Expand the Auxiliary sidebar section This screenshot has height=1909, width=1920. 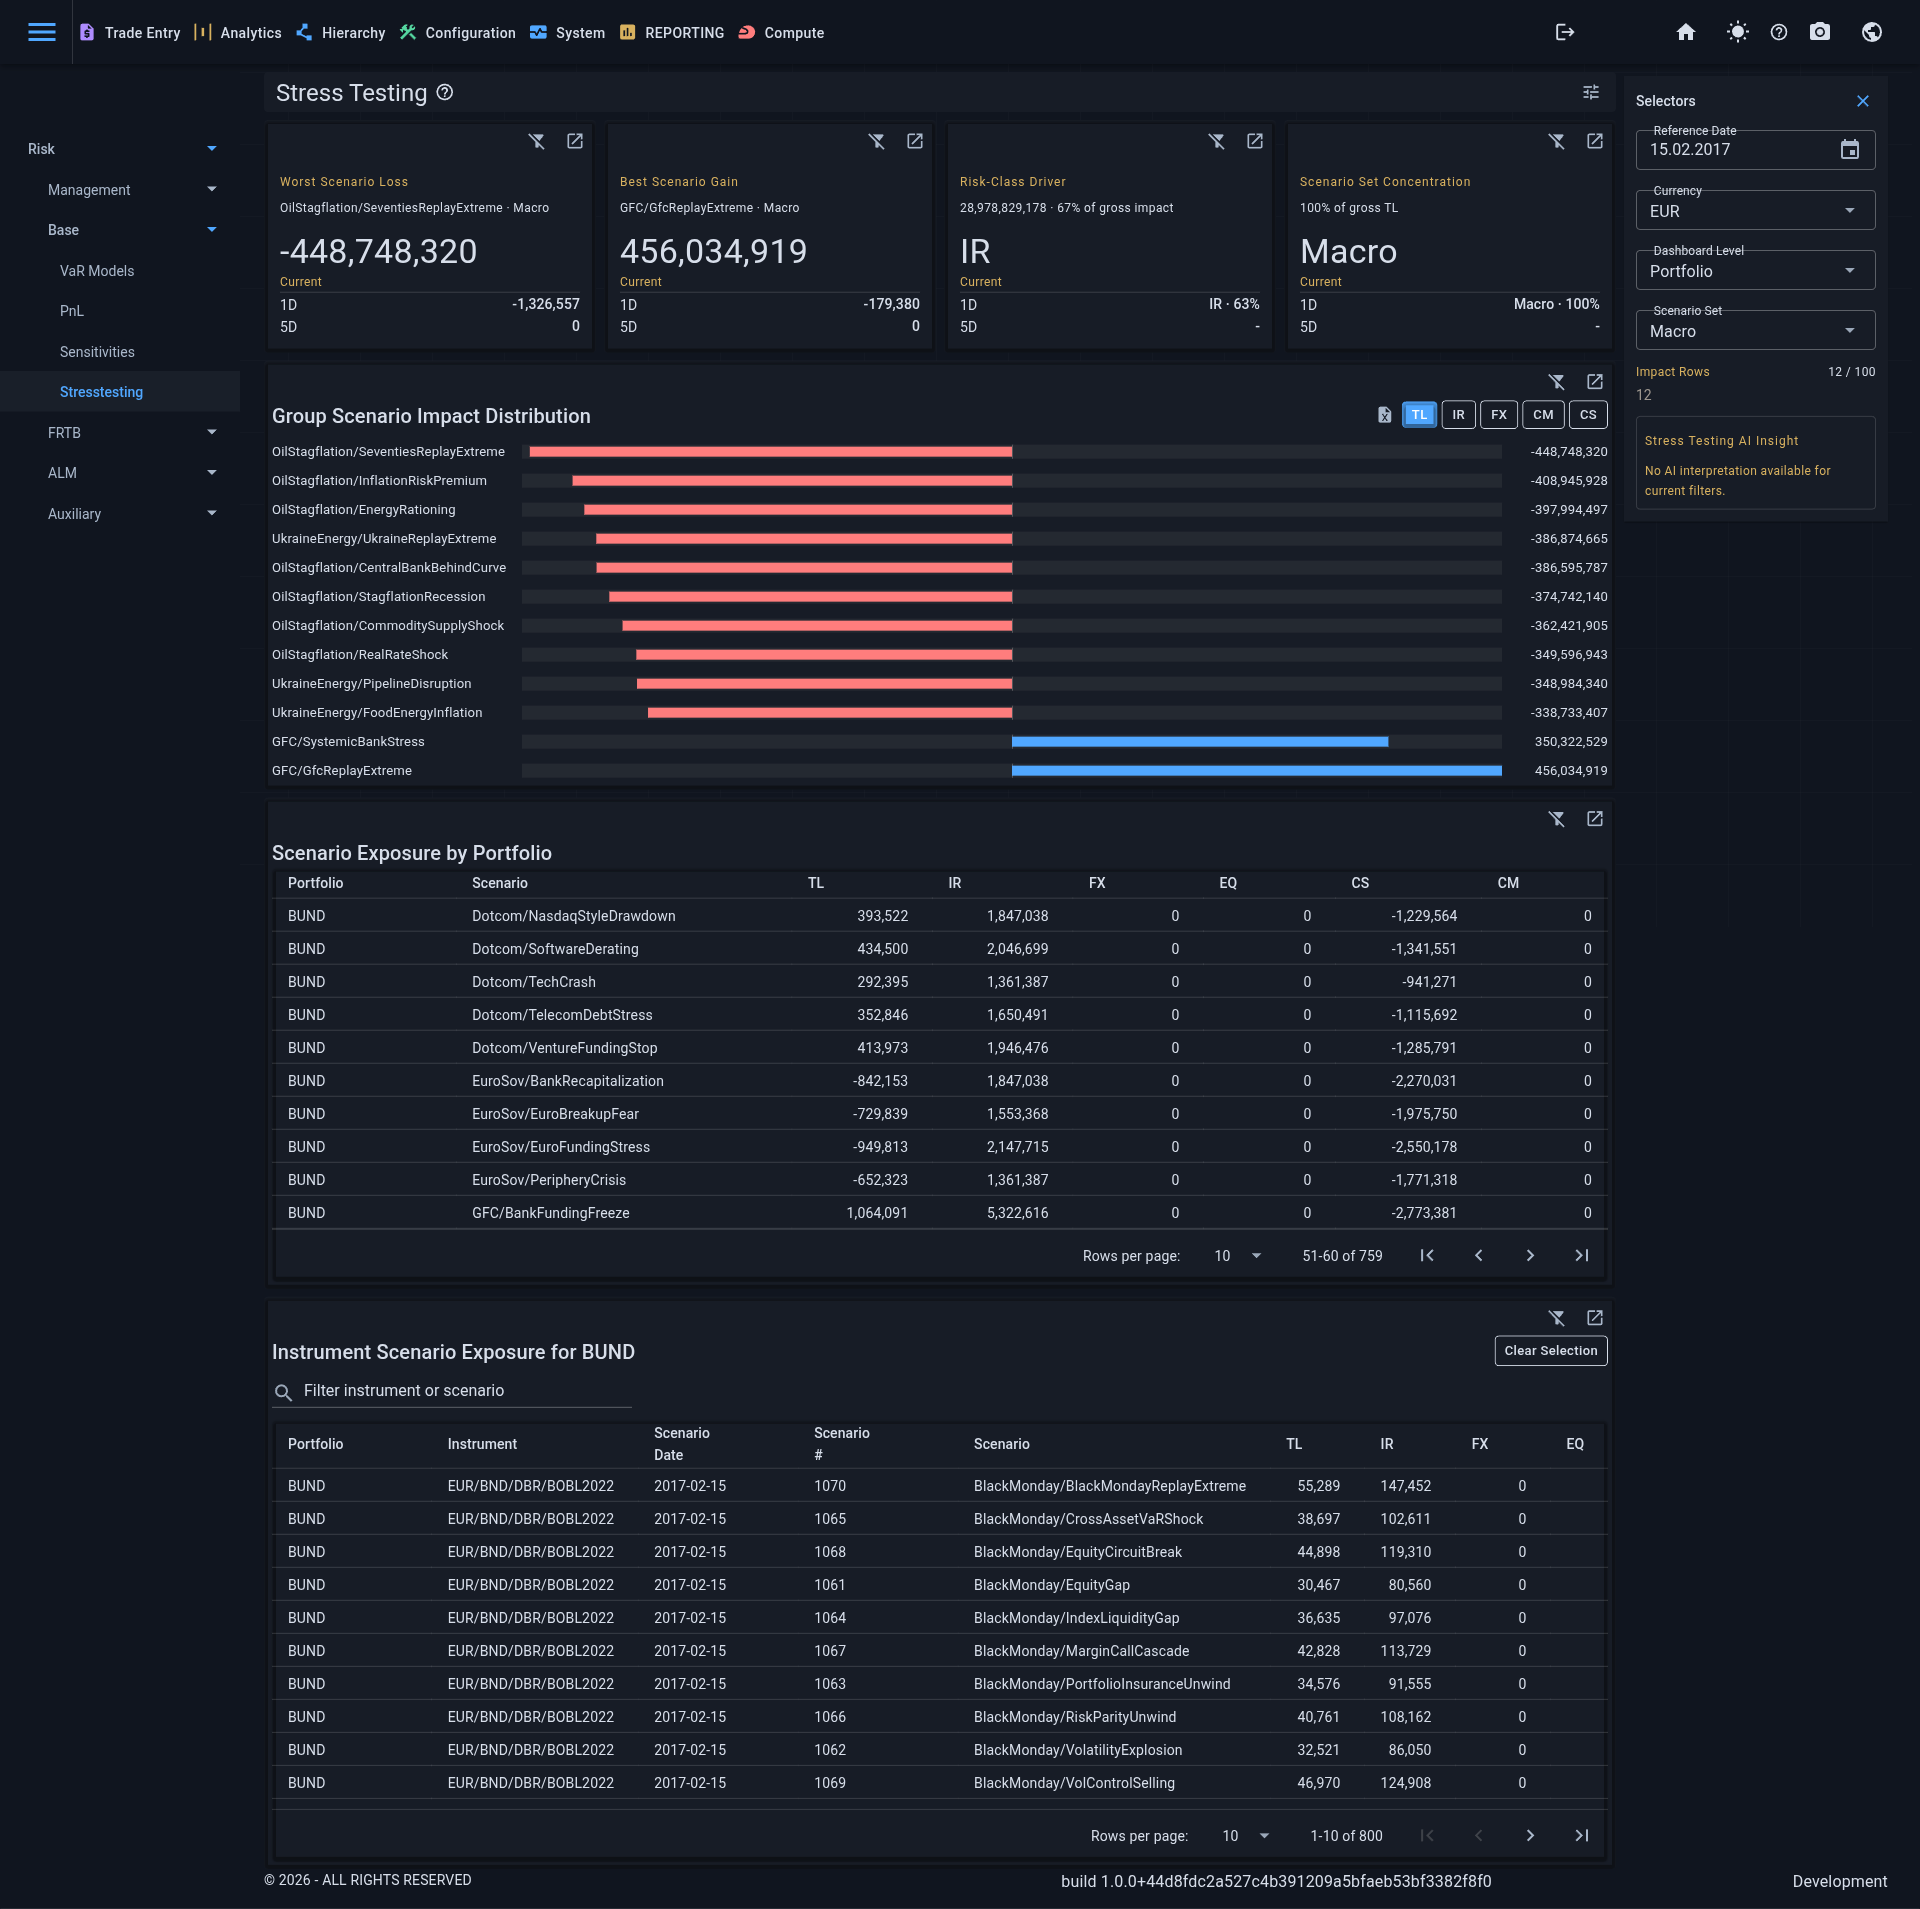tap(120, 514)
